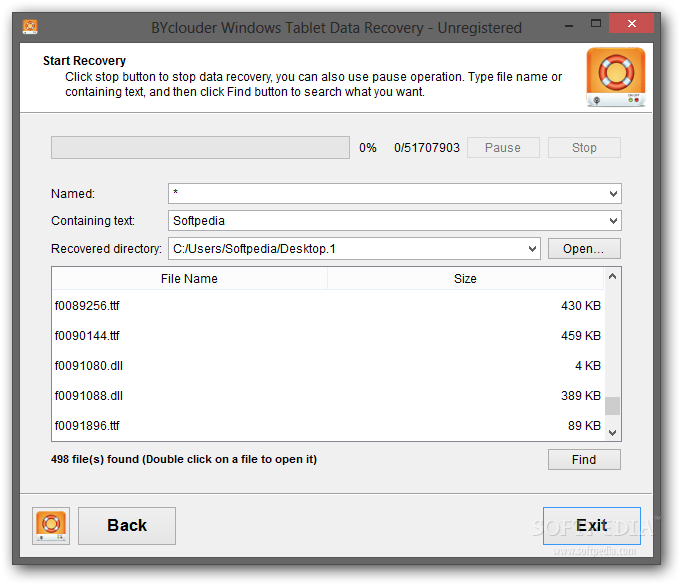Select the file f0091088.dll

tap(89, 396)
